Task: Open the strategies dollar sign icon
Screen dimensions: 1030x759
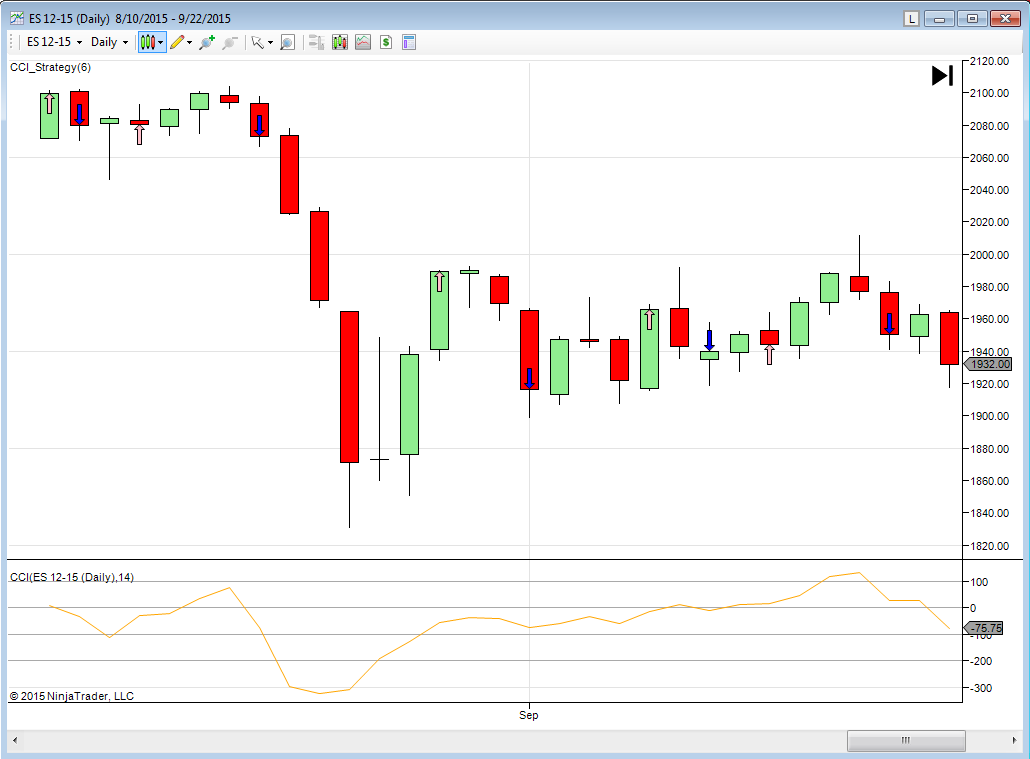Action: point(386,43)
